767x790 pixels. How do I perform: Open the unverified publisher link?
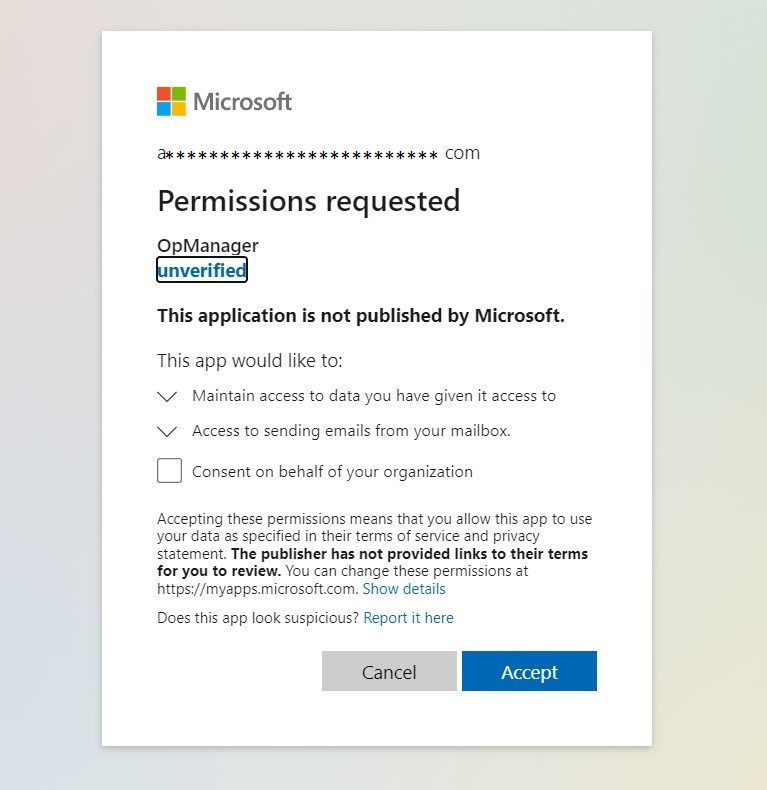click(x=202, y=270)
